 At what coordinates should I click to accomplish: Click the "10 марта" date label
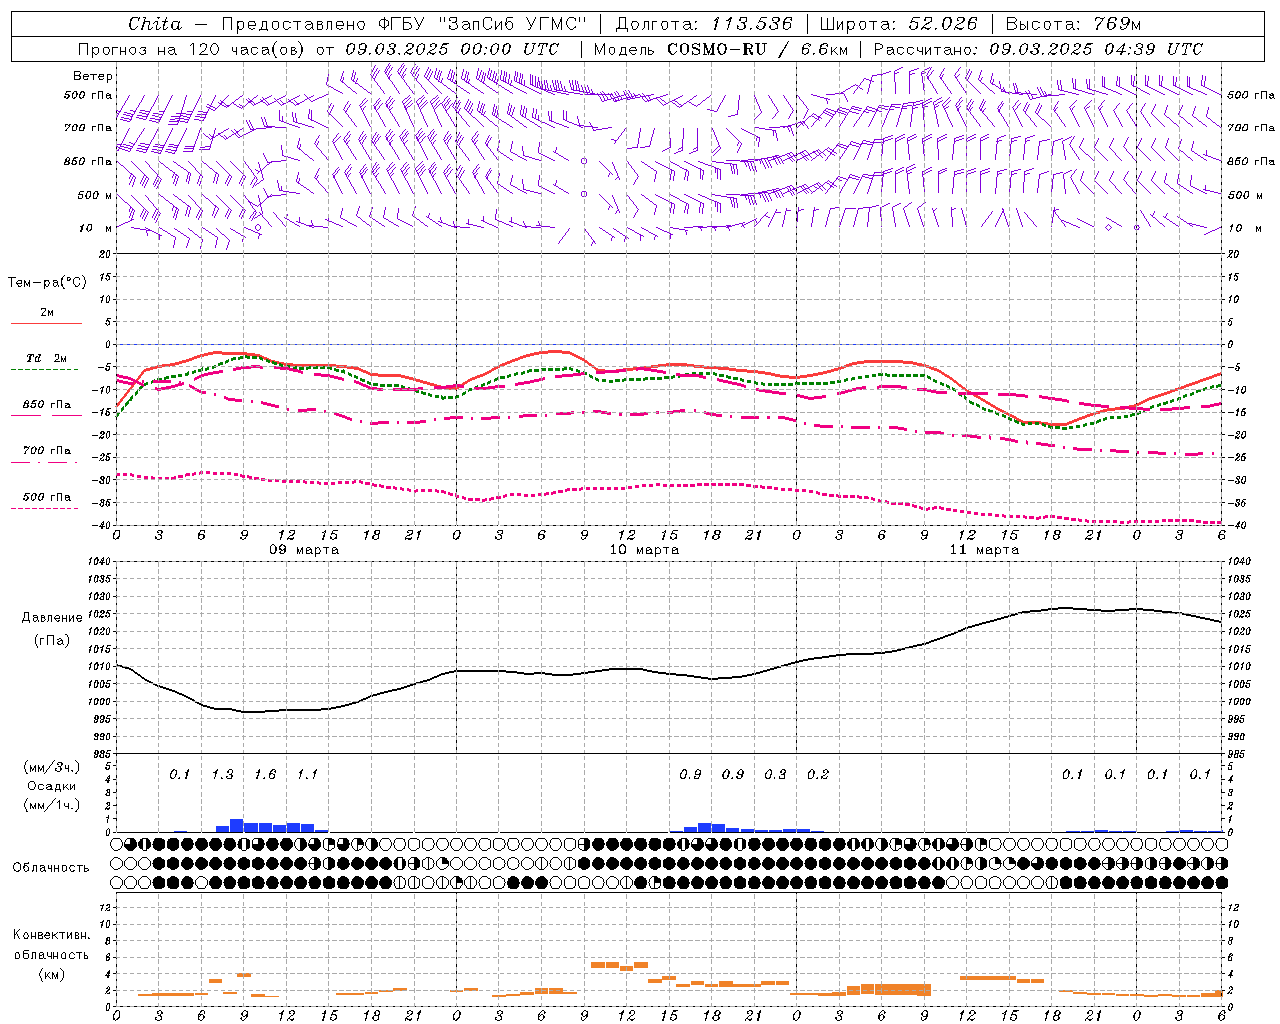point(644,550)
